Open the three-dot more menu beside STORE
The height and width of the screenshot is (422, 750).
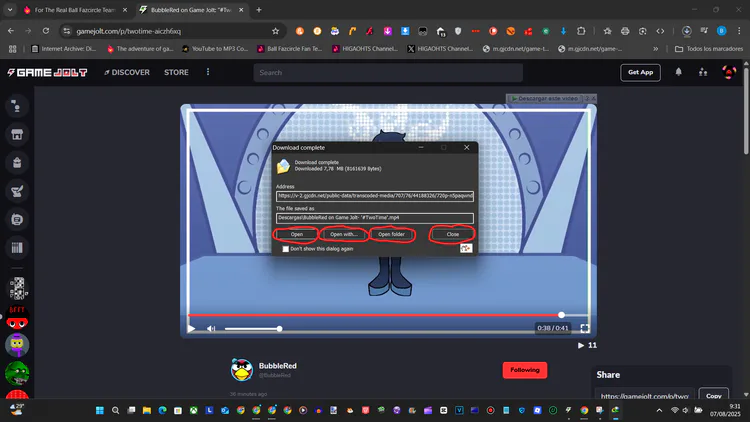pos(208,72)
